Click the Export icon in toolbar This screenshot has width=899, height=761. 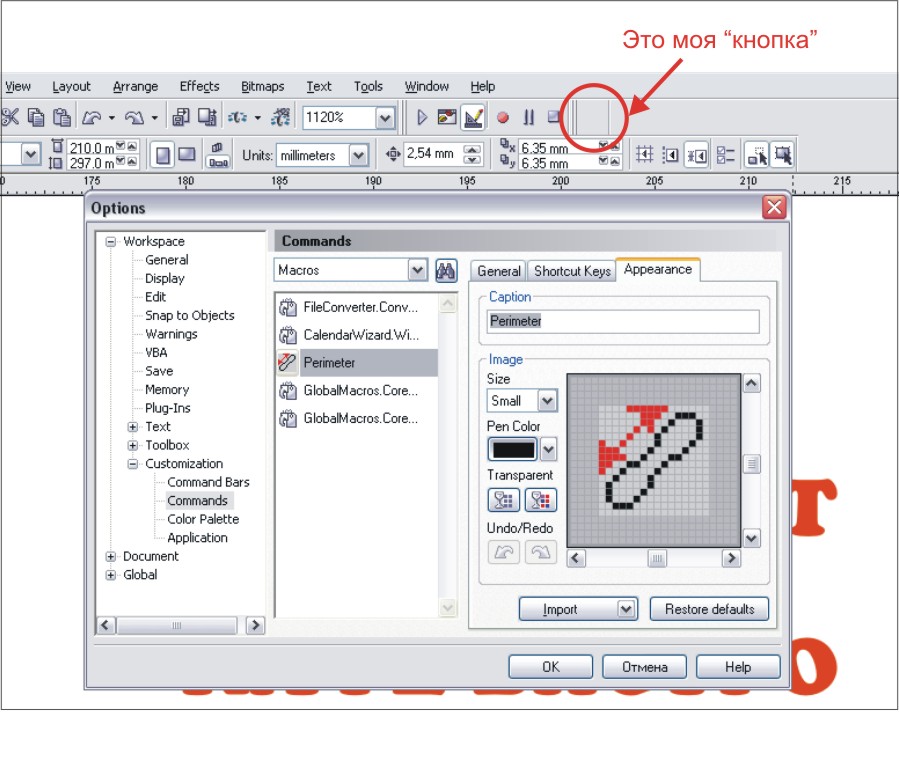(207, 118)
